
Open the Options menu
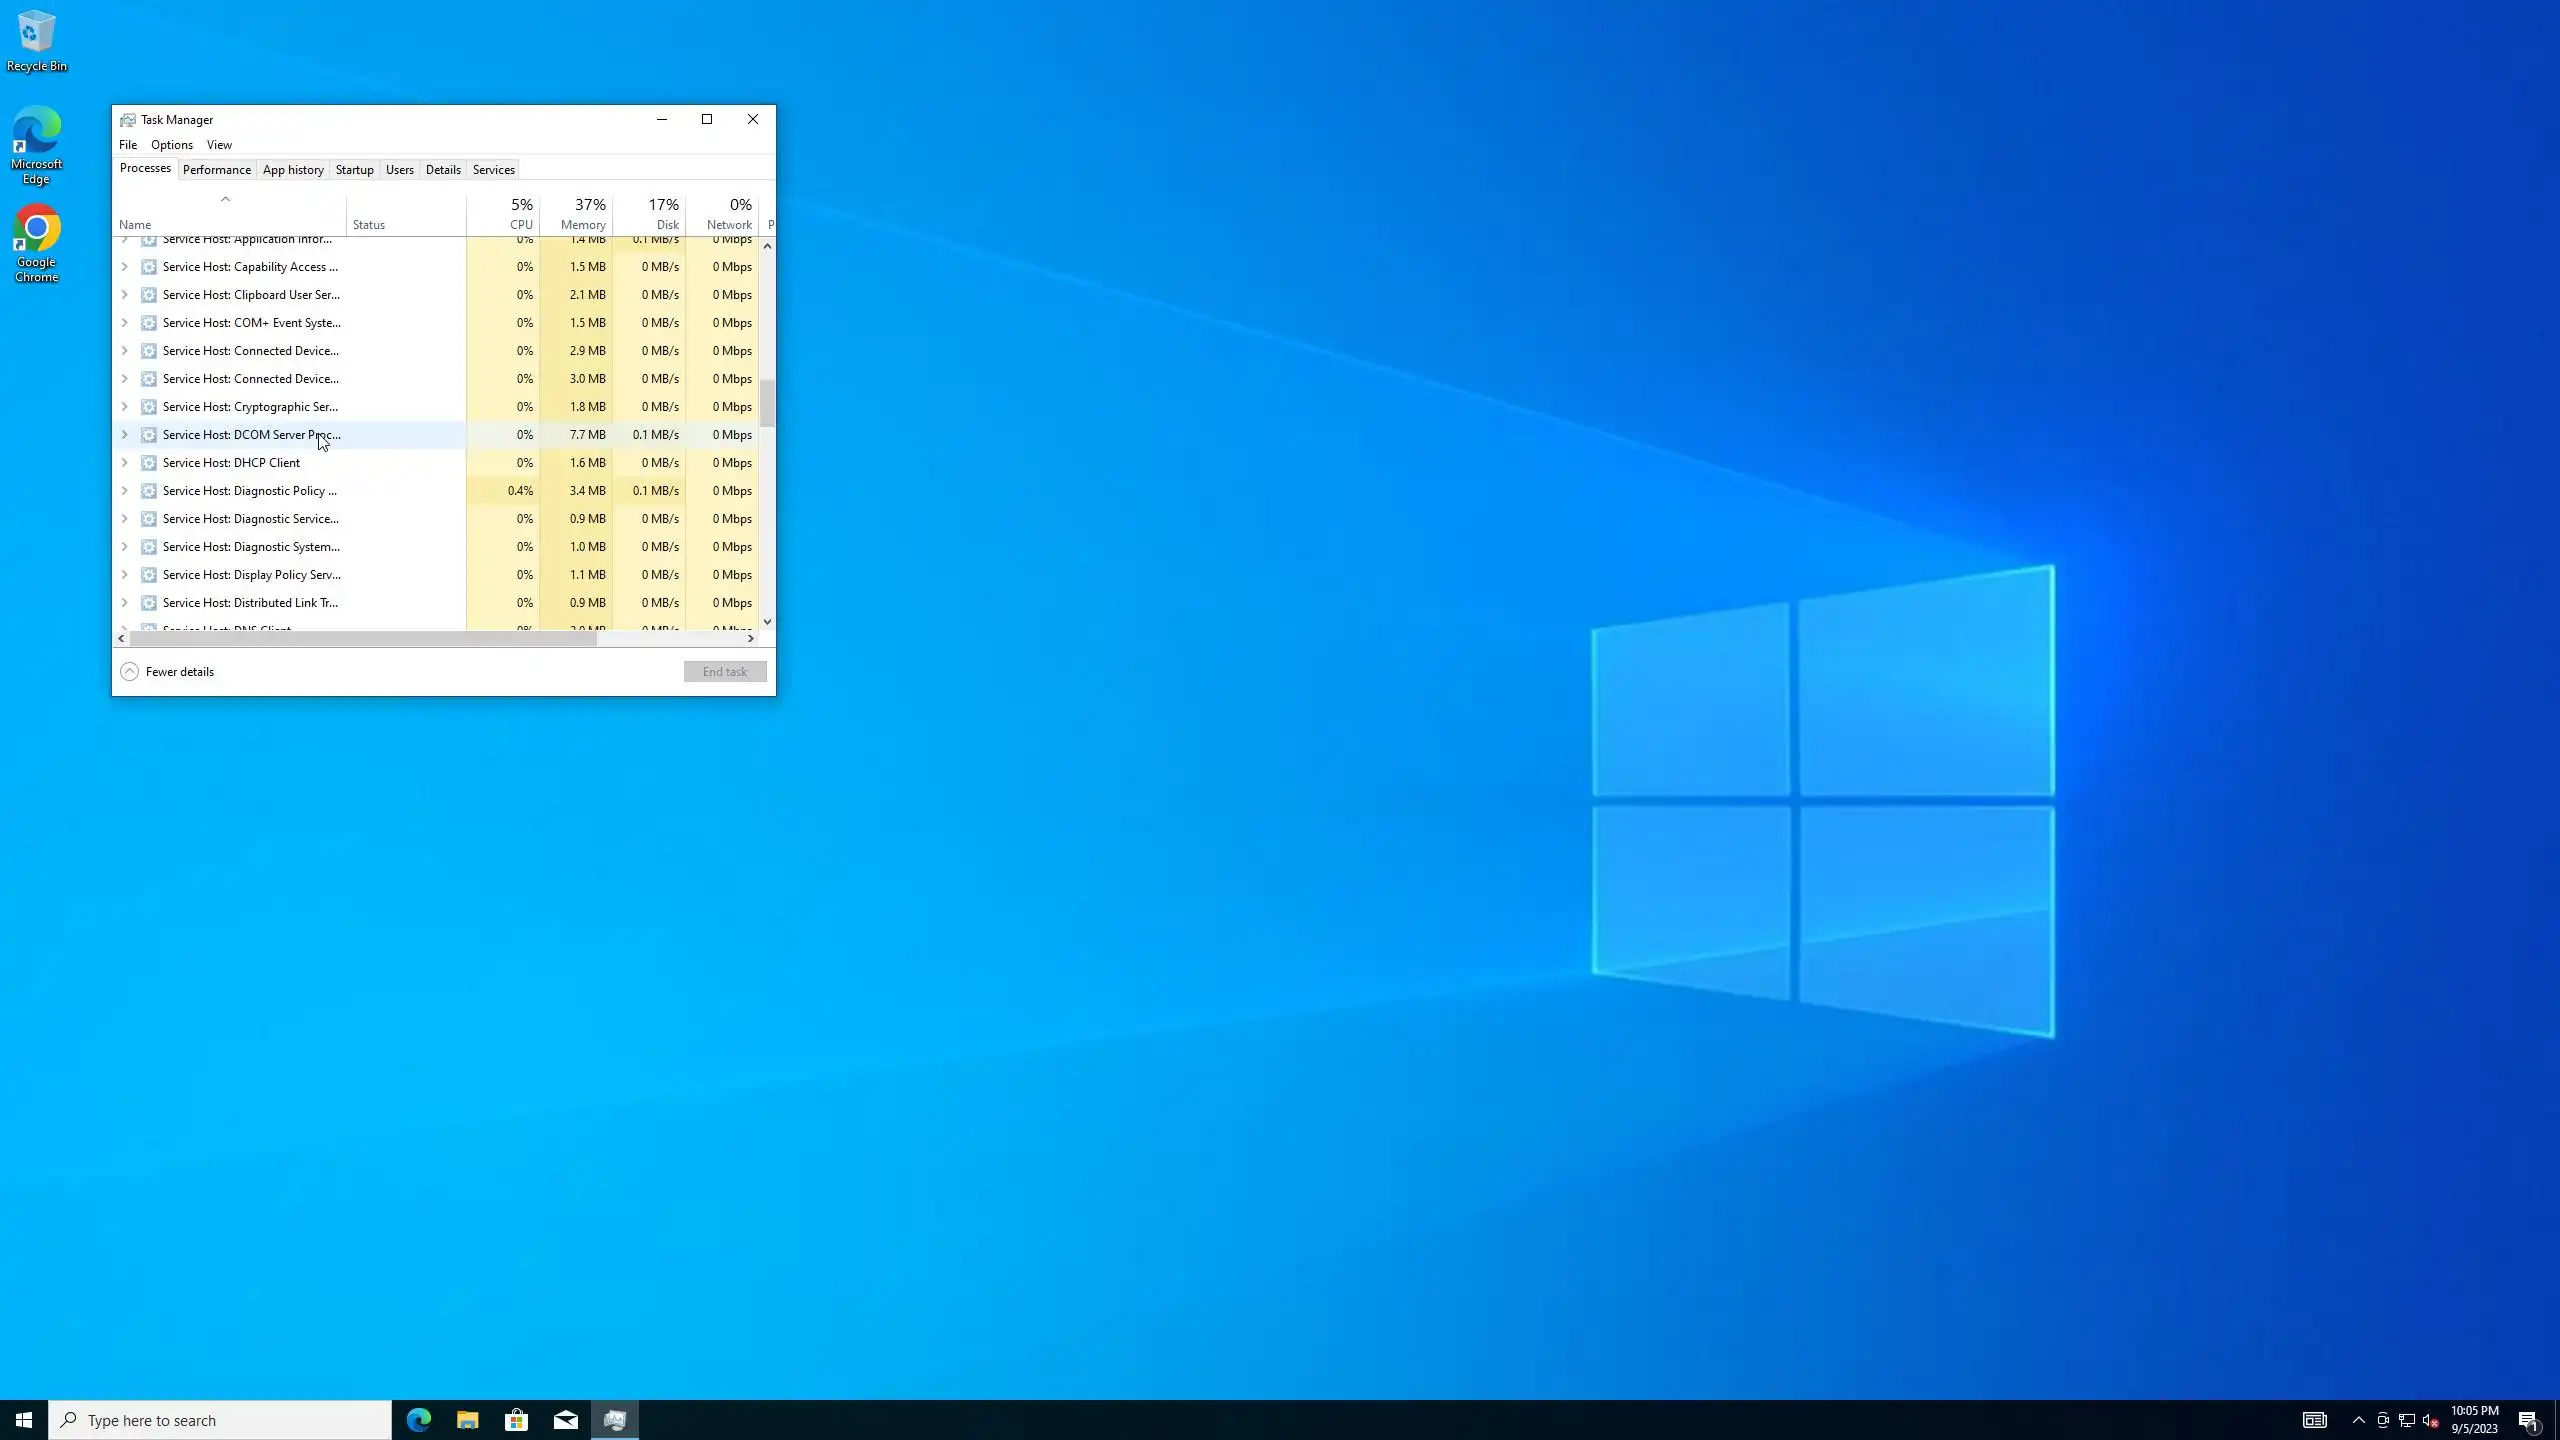171,145
